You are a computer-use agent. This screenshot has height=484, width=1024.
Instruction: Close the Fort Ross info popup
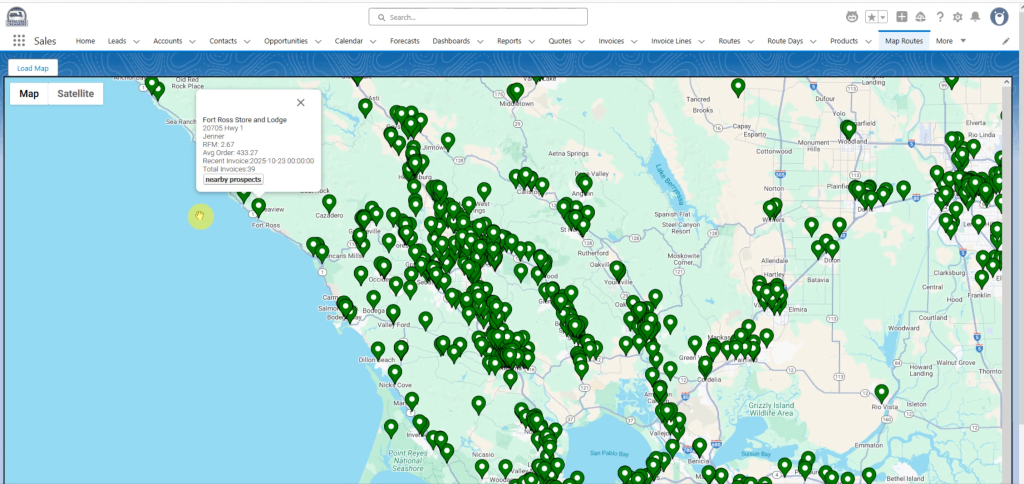(x=300, y=103)
